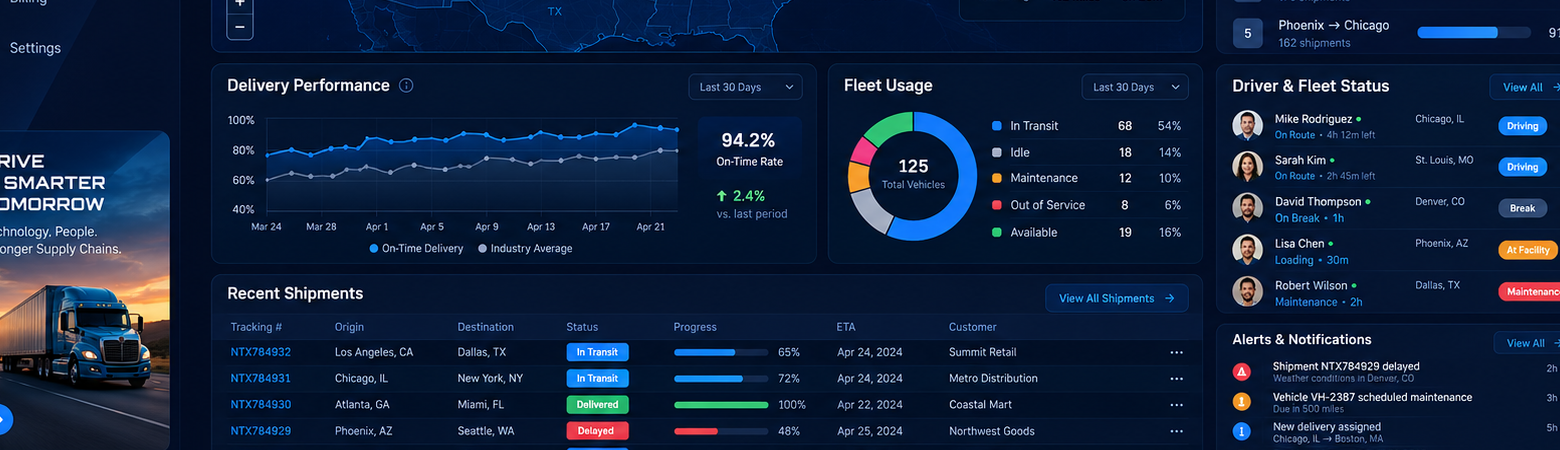Image resolution: width=1560 pixels, height=450 pixels.
Task: Click the rank 5 badge for Phoenix route
Action: [x=1247, y=33]
